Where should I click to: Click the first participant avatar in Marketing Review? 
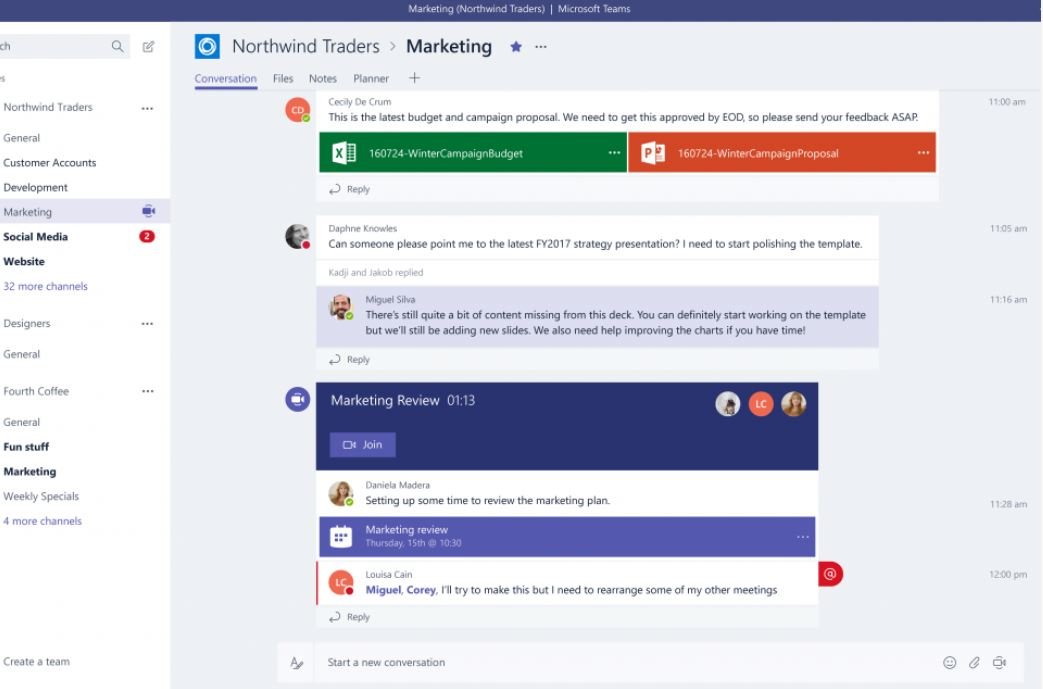[728, 404]
